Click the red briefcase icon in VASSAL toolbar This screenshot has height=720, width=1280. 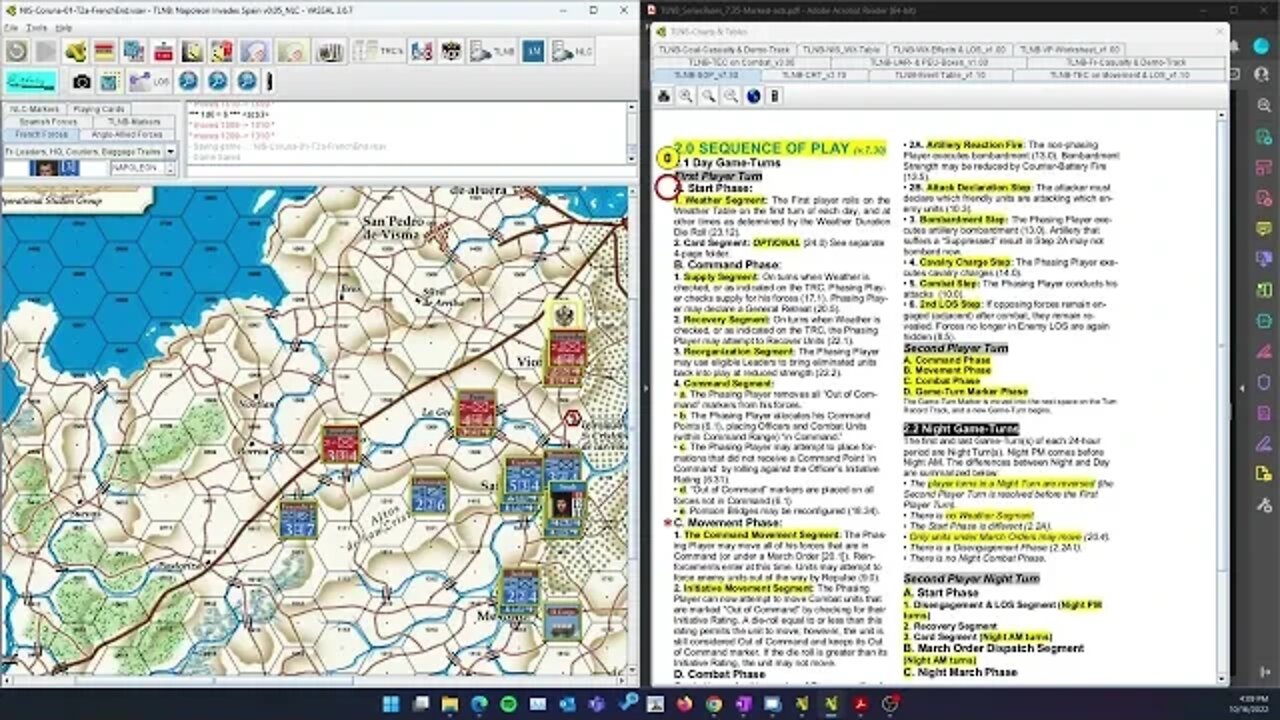[163, 51]
